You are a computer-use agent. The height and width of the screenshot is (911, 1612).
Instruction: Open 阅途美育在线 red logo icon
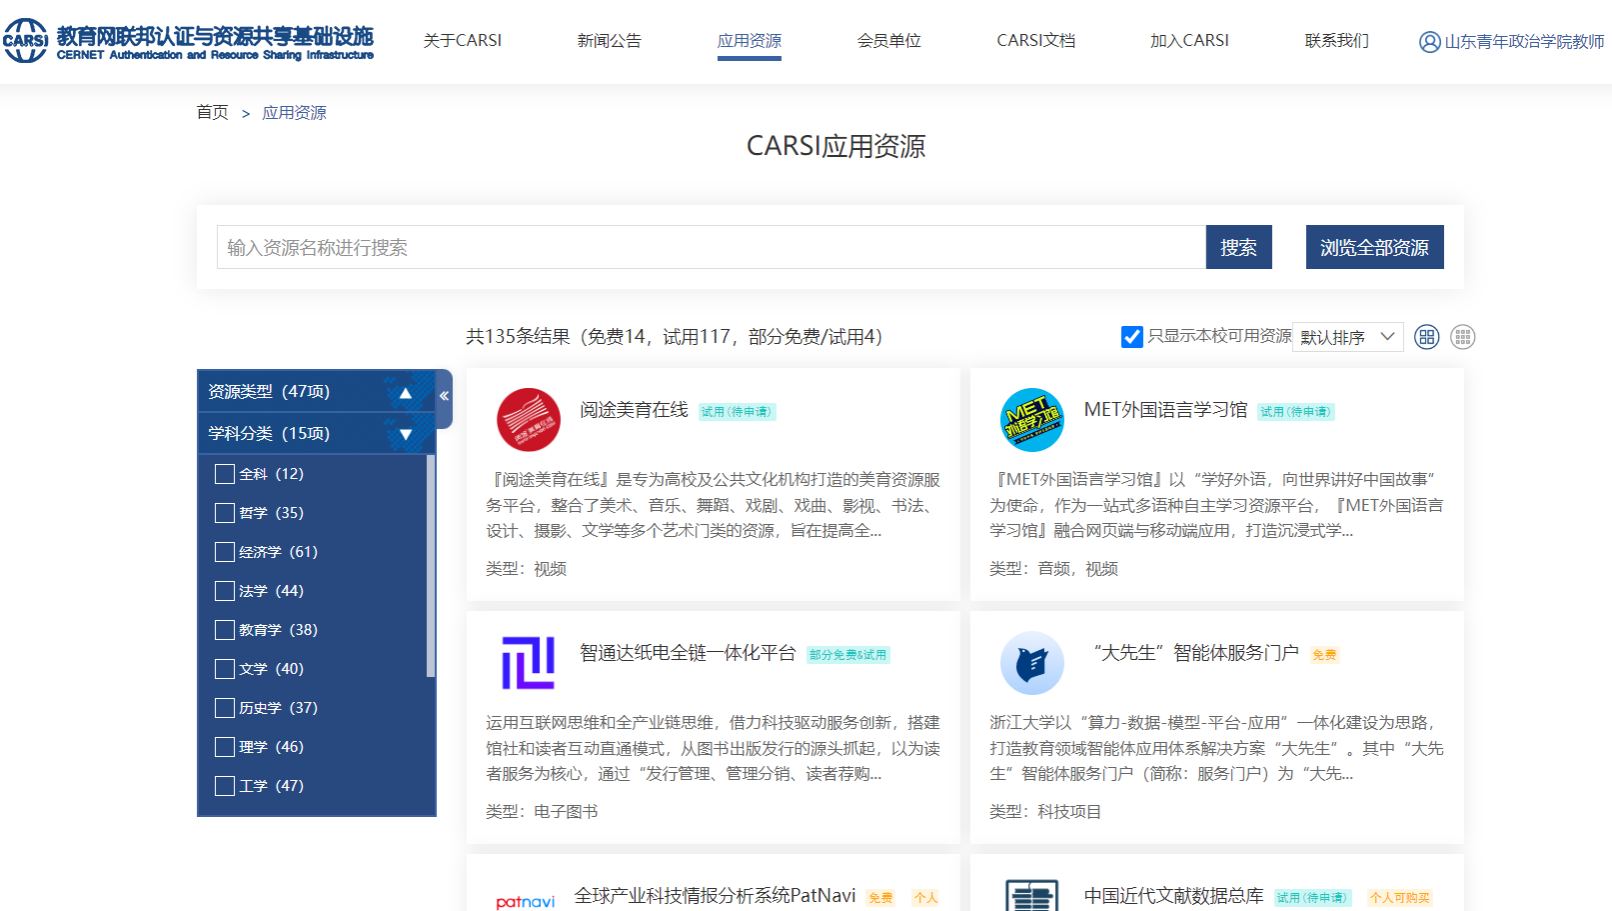[528, 420]
